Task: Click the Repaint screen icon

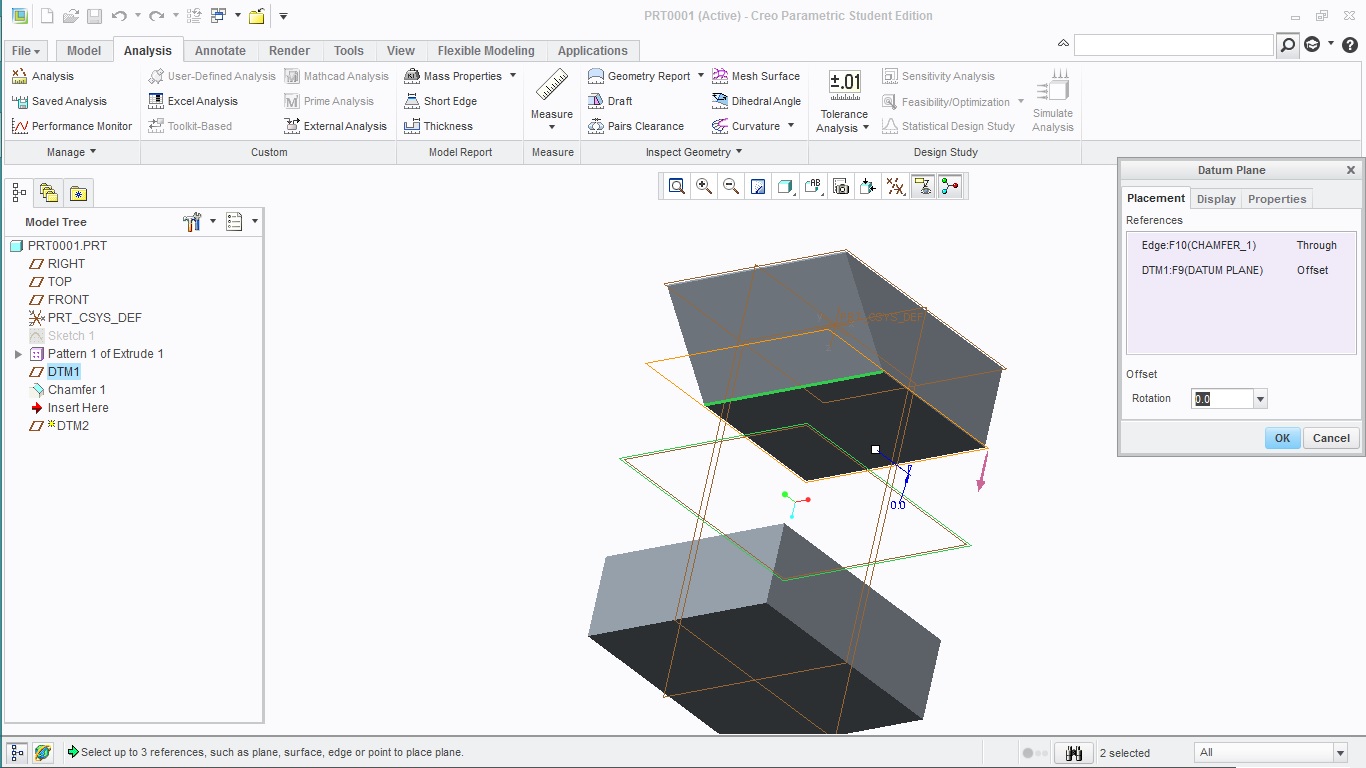Action: [x=758, y=186]
